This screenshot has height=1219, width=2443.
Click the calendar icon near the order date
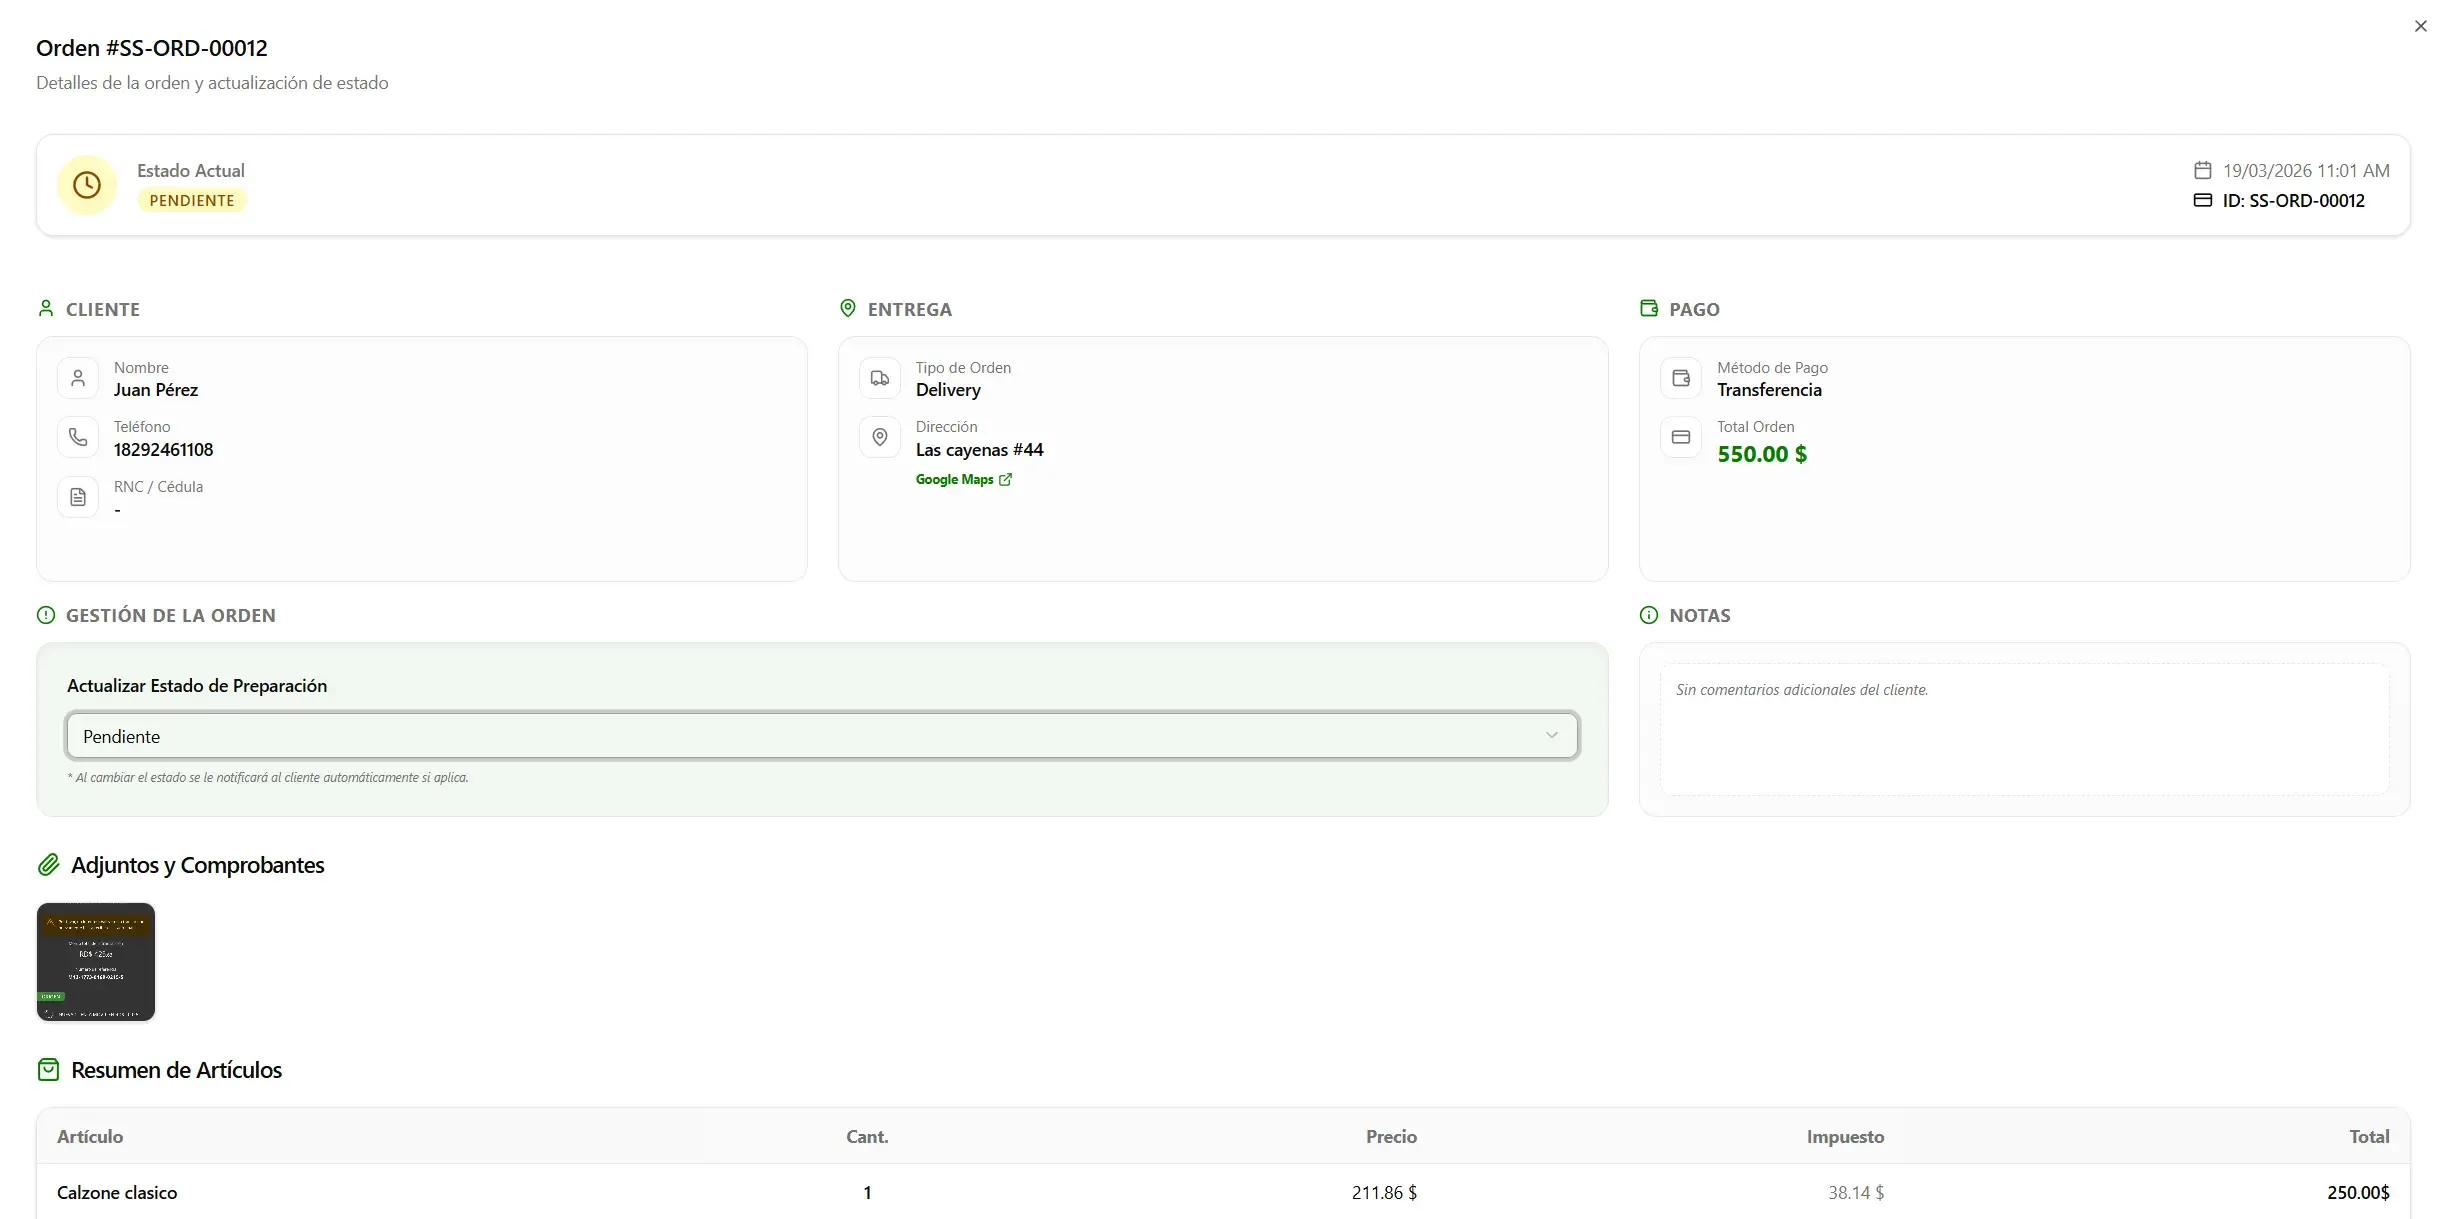click(2203, 169)
